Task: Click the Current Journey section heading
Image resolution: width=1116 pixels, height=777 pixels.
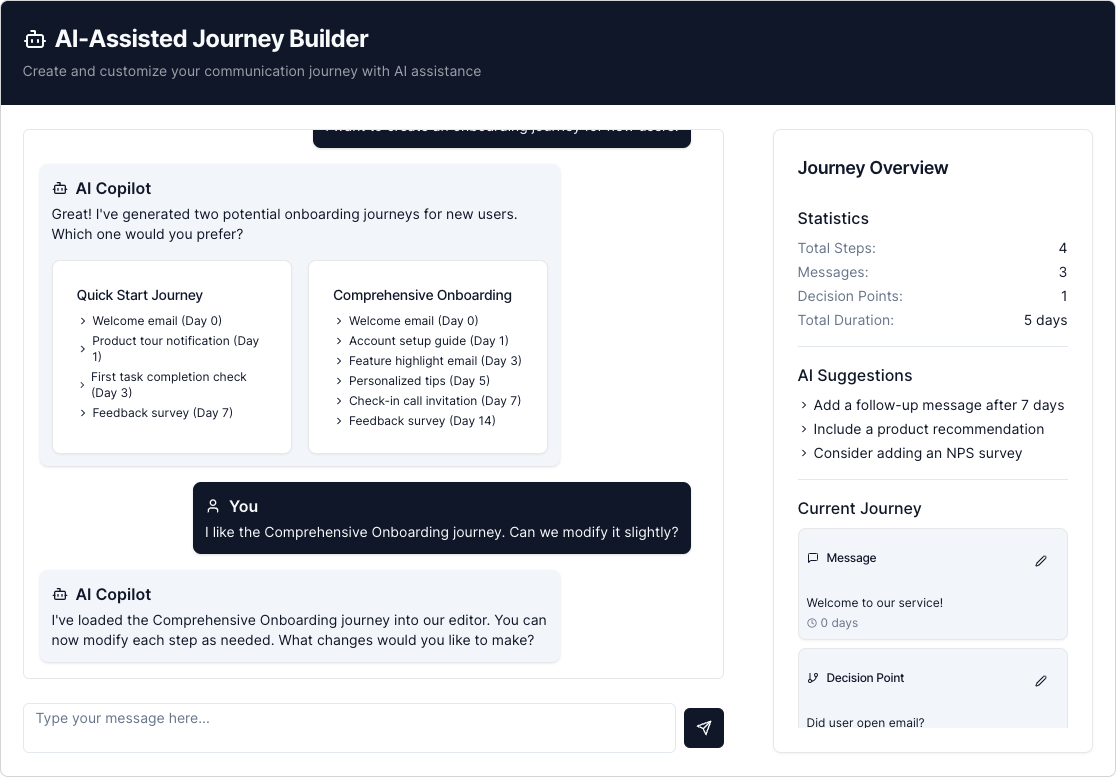Action: (x=859, y=509)
